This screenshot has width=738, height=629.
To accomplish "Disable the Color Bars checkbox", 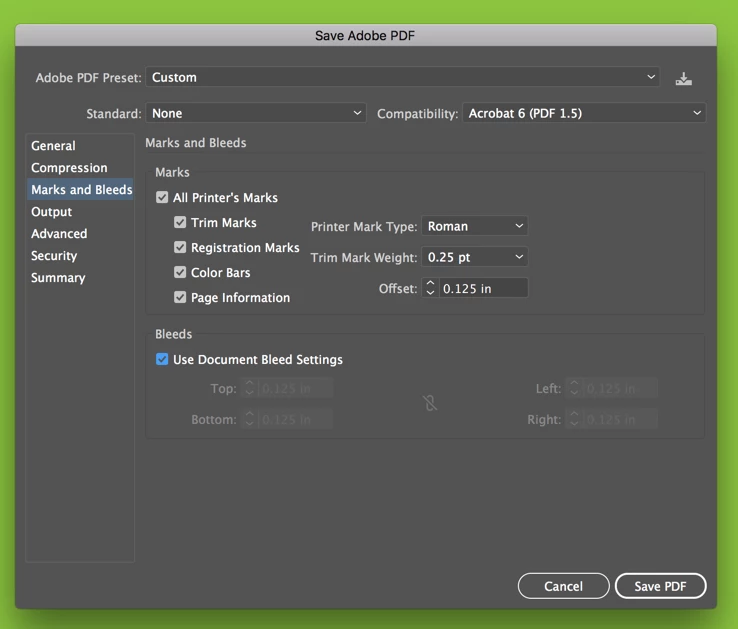I will pos(180,272).
